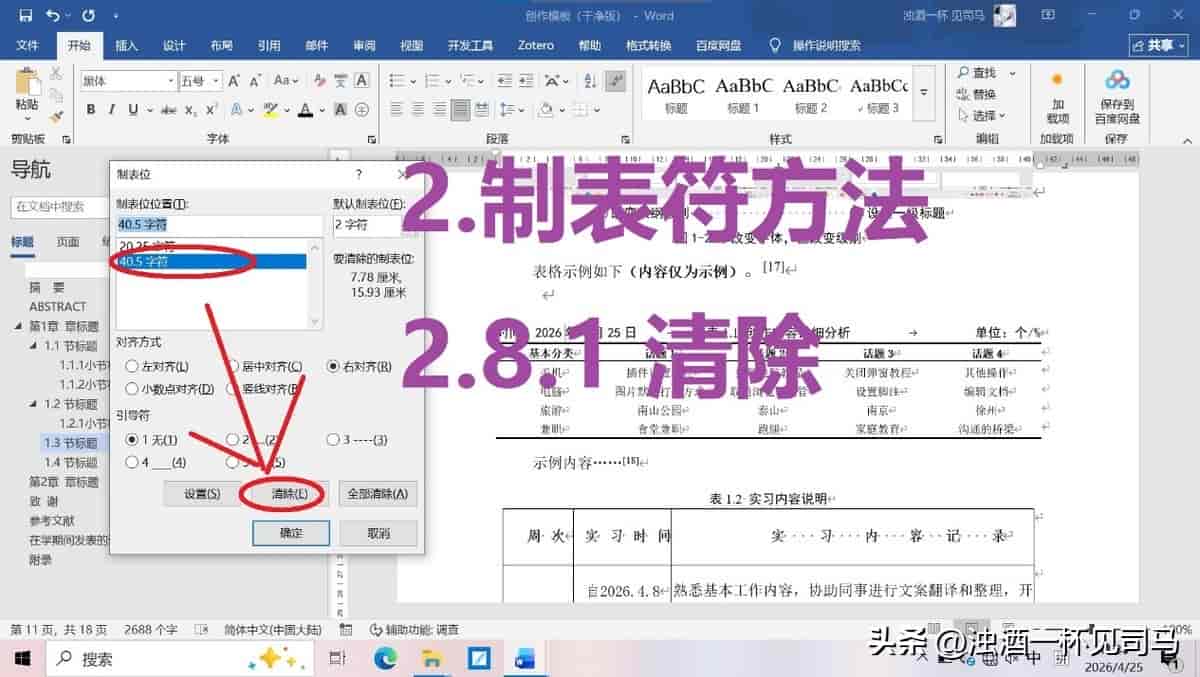Viewport: 1200px width, 677px height.
Task: Confirm the dialog with 确定
Action: click(291, 533)
